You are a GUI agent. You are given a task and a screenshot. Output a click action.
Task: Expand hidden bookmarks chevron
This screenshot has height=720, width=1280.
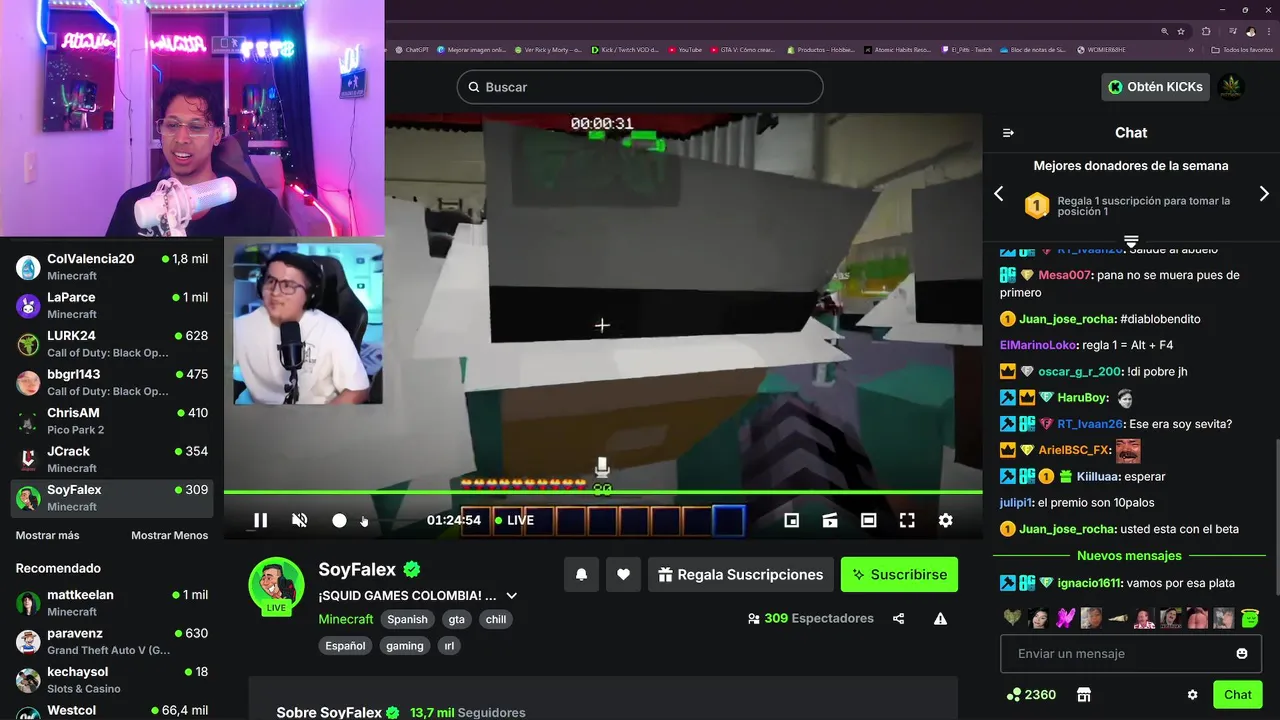(x=1191, y=49)
